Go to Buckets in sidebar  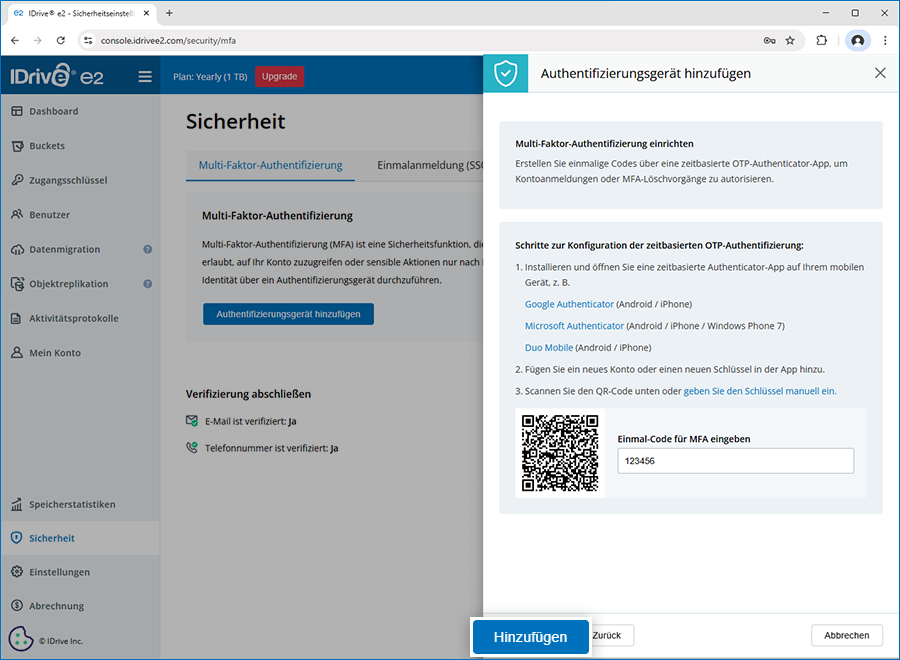click(x=47, y=146)
